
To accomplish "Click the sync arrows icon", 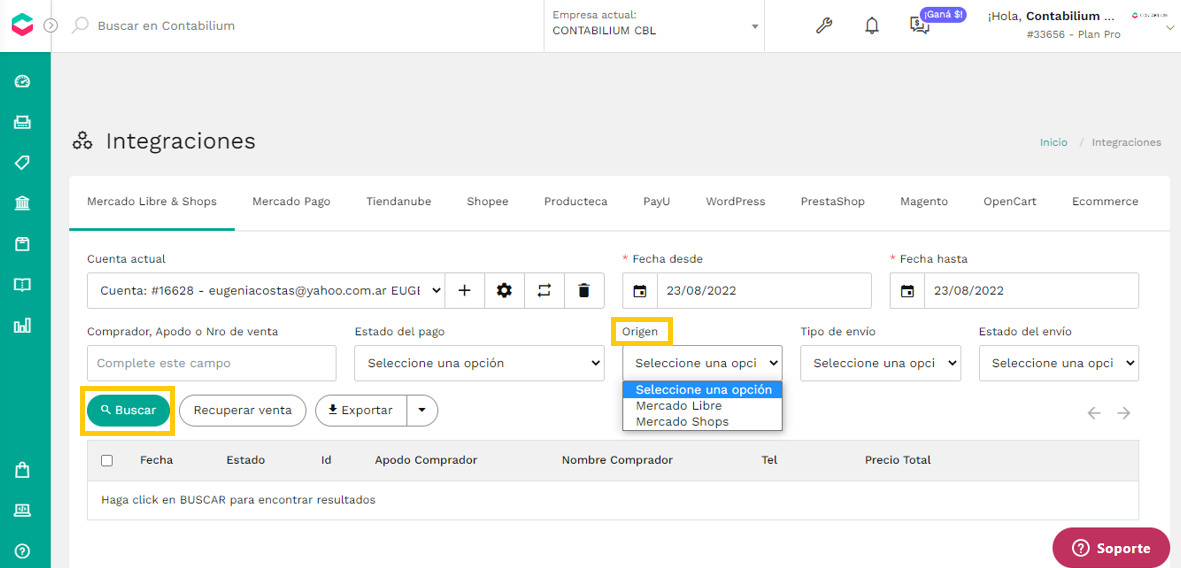I will (544, 291).
